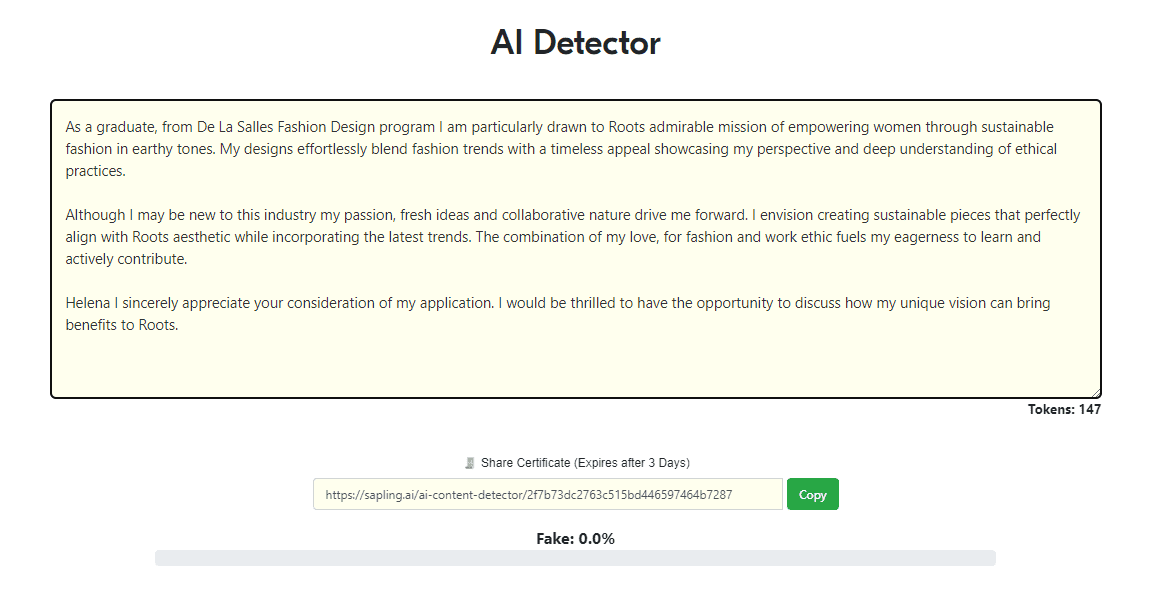Click the Tokens: 147 counter label
The width and height of the screenshot is (1161, 590).
(x=1064, y=409)
